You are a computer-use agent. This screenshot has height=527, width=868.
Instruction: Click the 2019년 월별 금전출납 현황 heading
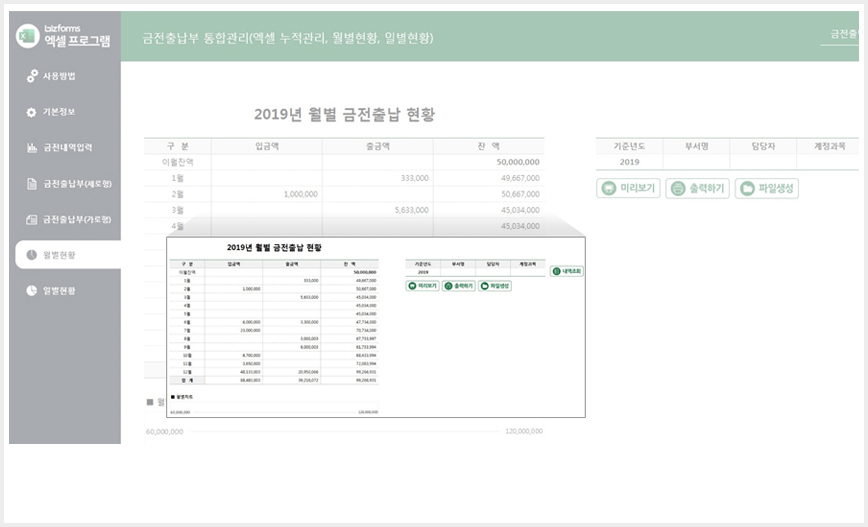344,115
